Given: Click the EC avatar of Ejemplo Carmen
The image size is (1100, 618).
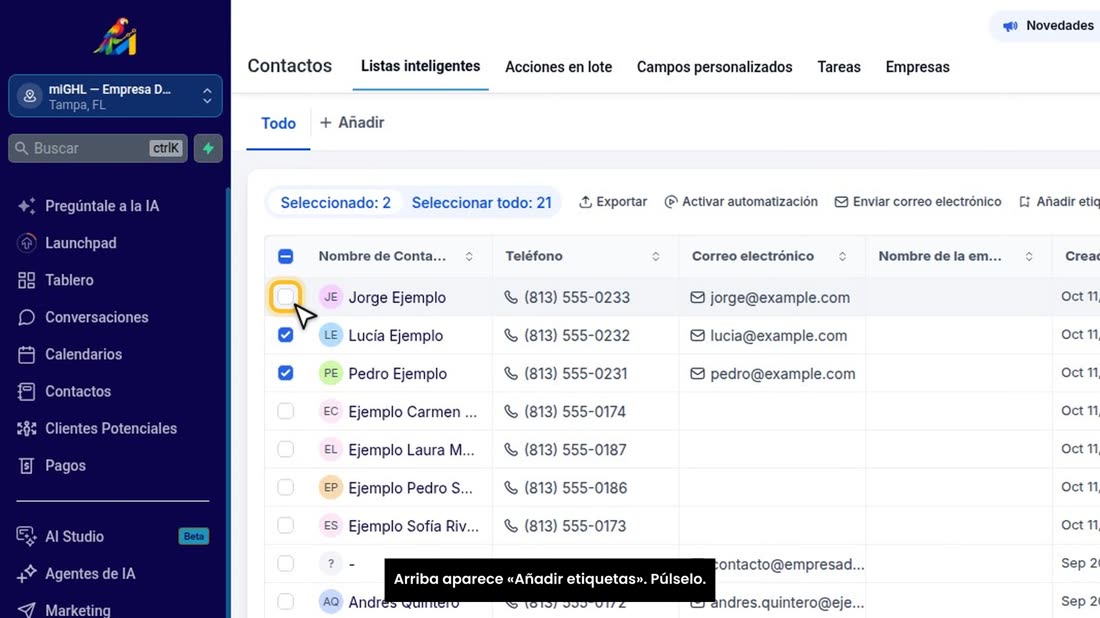Looking at the screenshot, I should [x=330, y=411].
